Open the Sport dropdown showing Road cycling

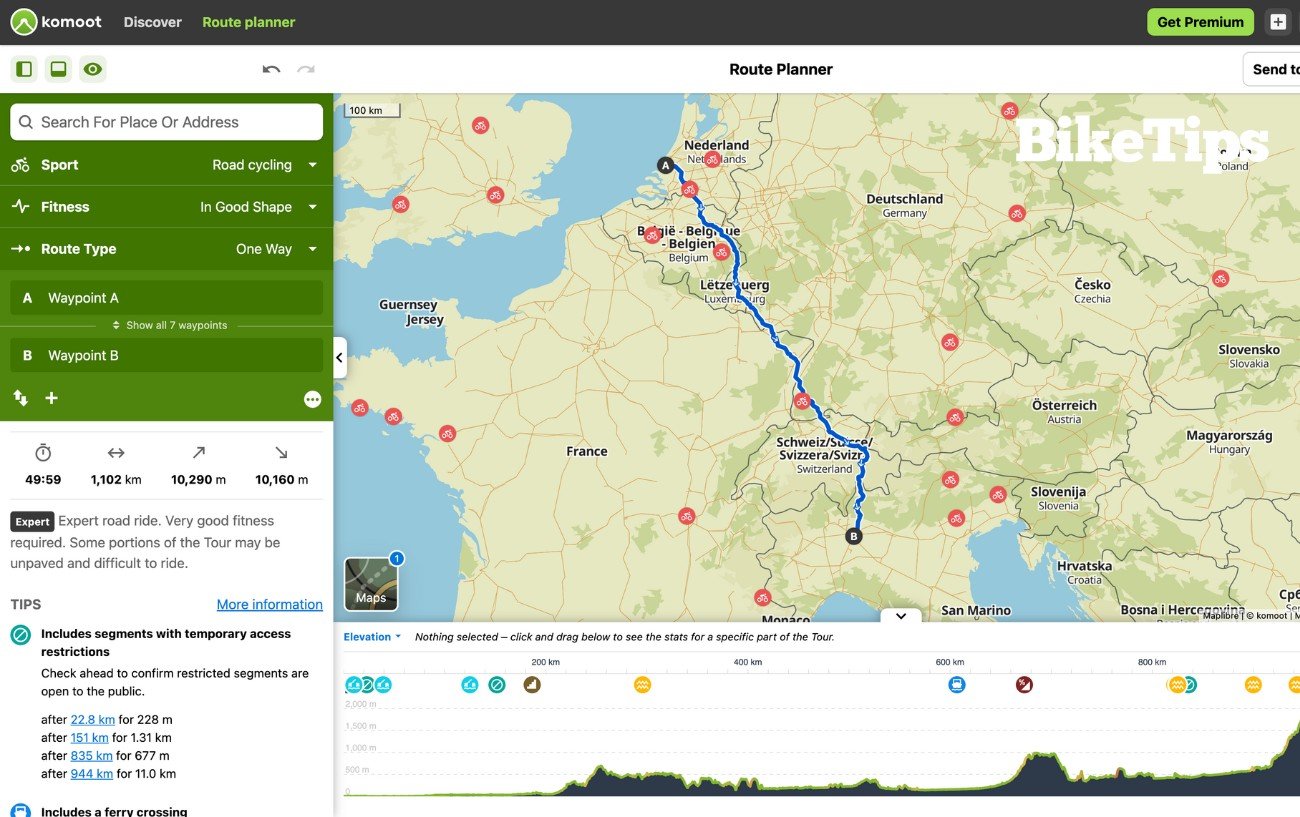264,165
